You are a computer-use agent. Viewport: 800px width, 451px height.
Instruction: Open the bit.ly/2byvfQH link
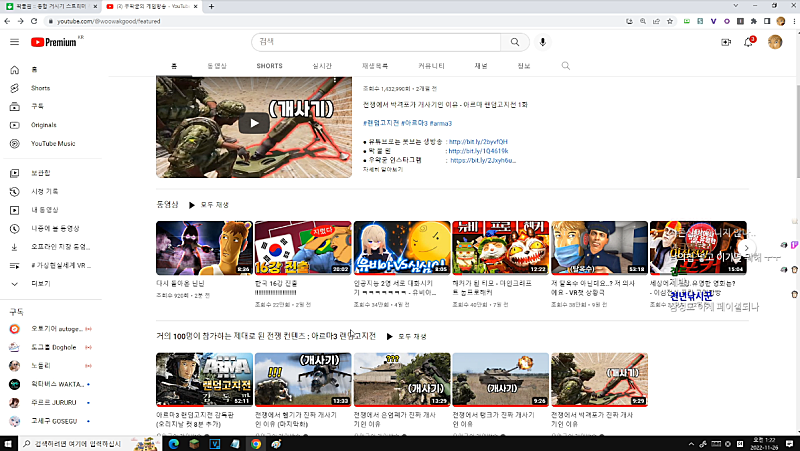[x=479, y=142]
